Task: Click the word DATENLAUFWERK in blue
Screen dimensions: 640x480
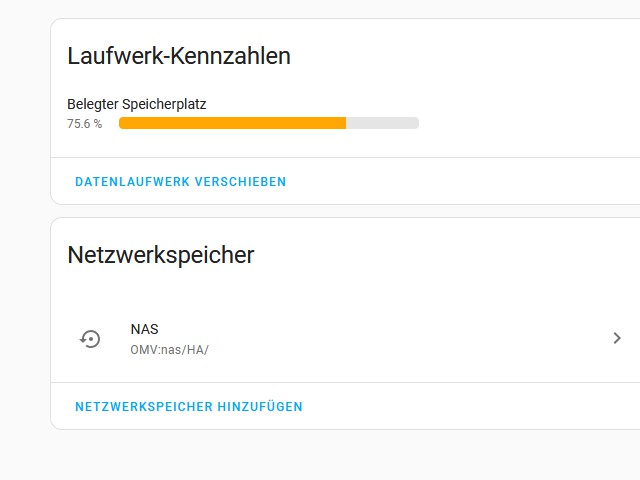Action: point(132,182)
